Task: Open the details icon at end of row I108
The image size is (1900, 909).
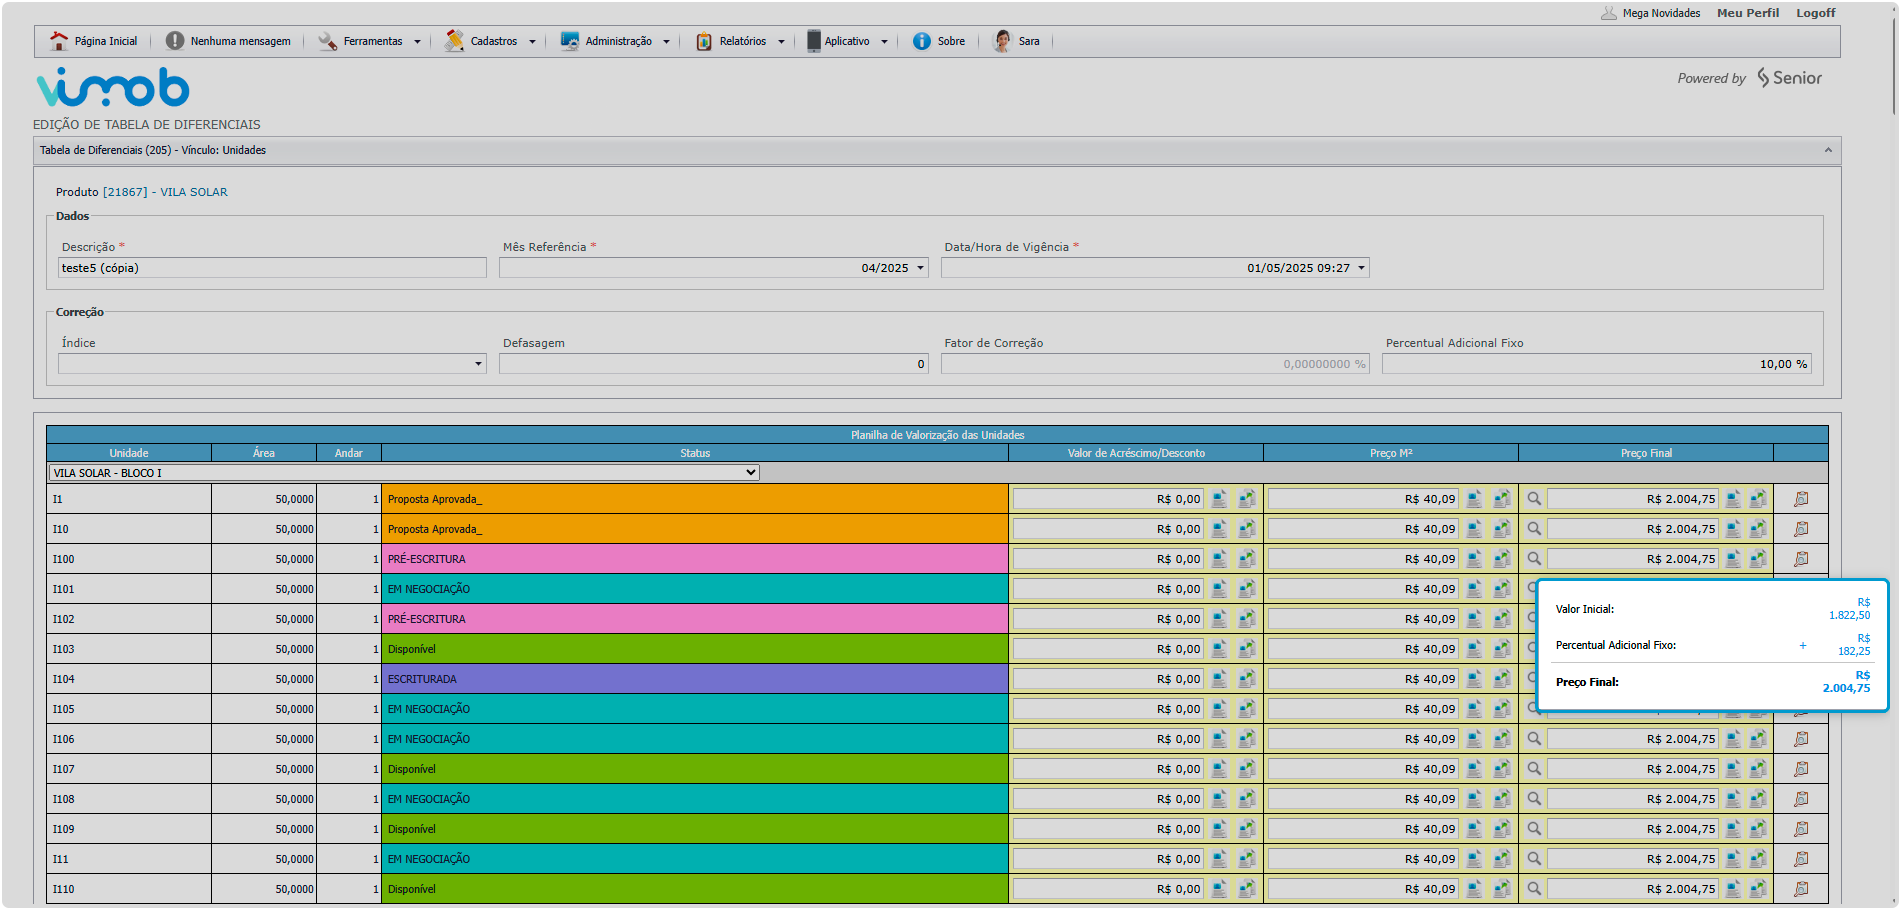Action: click(x=1801, y=799)
